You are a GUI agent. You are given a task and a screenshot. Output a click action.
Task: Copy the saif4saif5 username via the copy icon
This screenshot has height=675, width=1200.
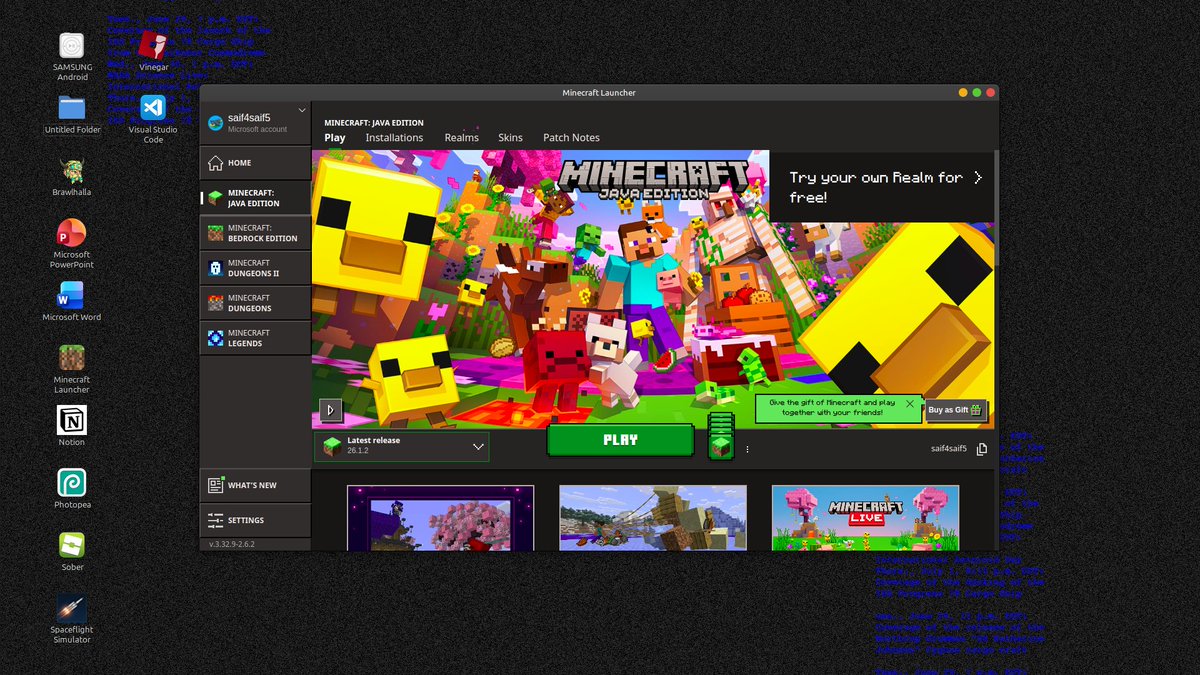[x=982, y=449]
